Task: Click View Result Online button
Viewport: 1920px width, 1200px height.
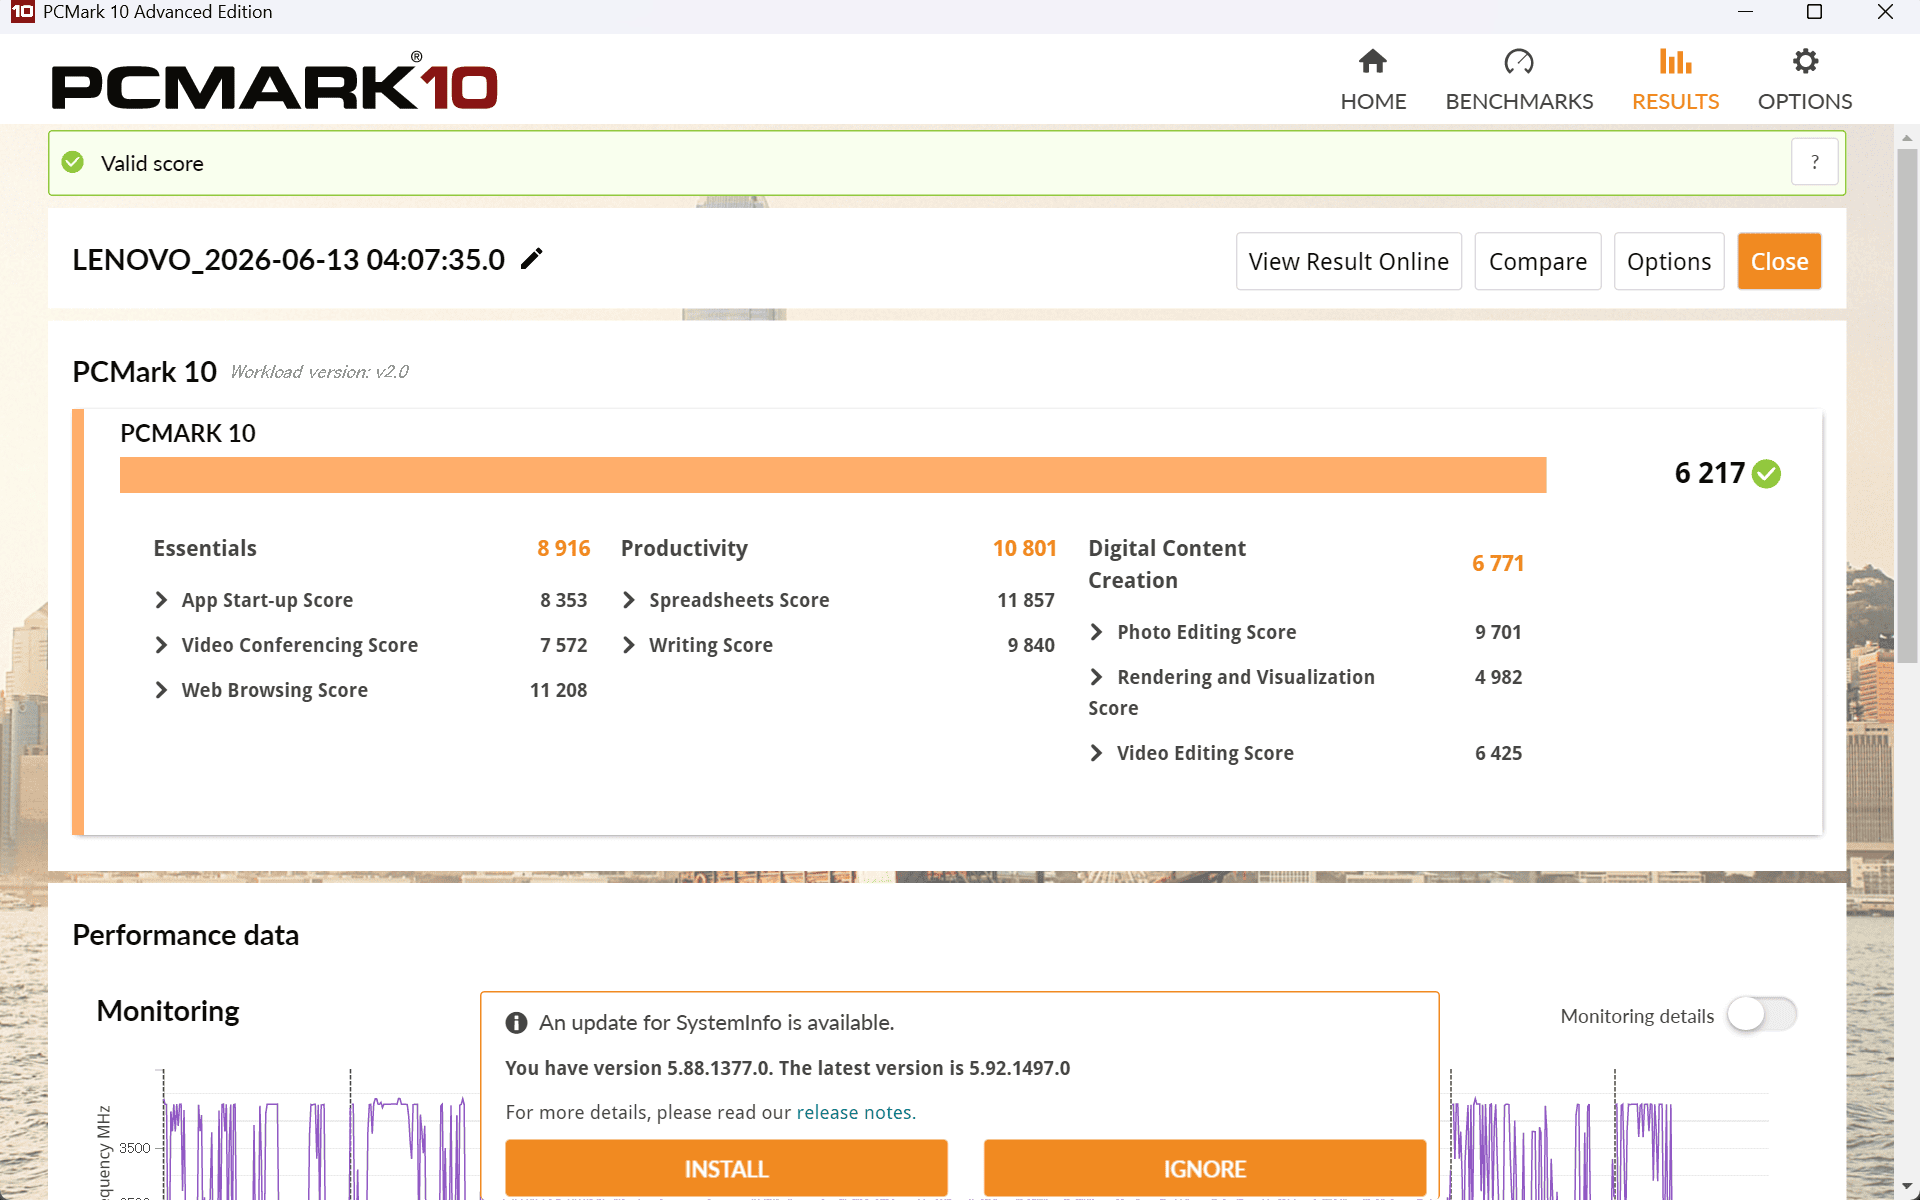Action: pyautogui.click(x=1349, y=261)
